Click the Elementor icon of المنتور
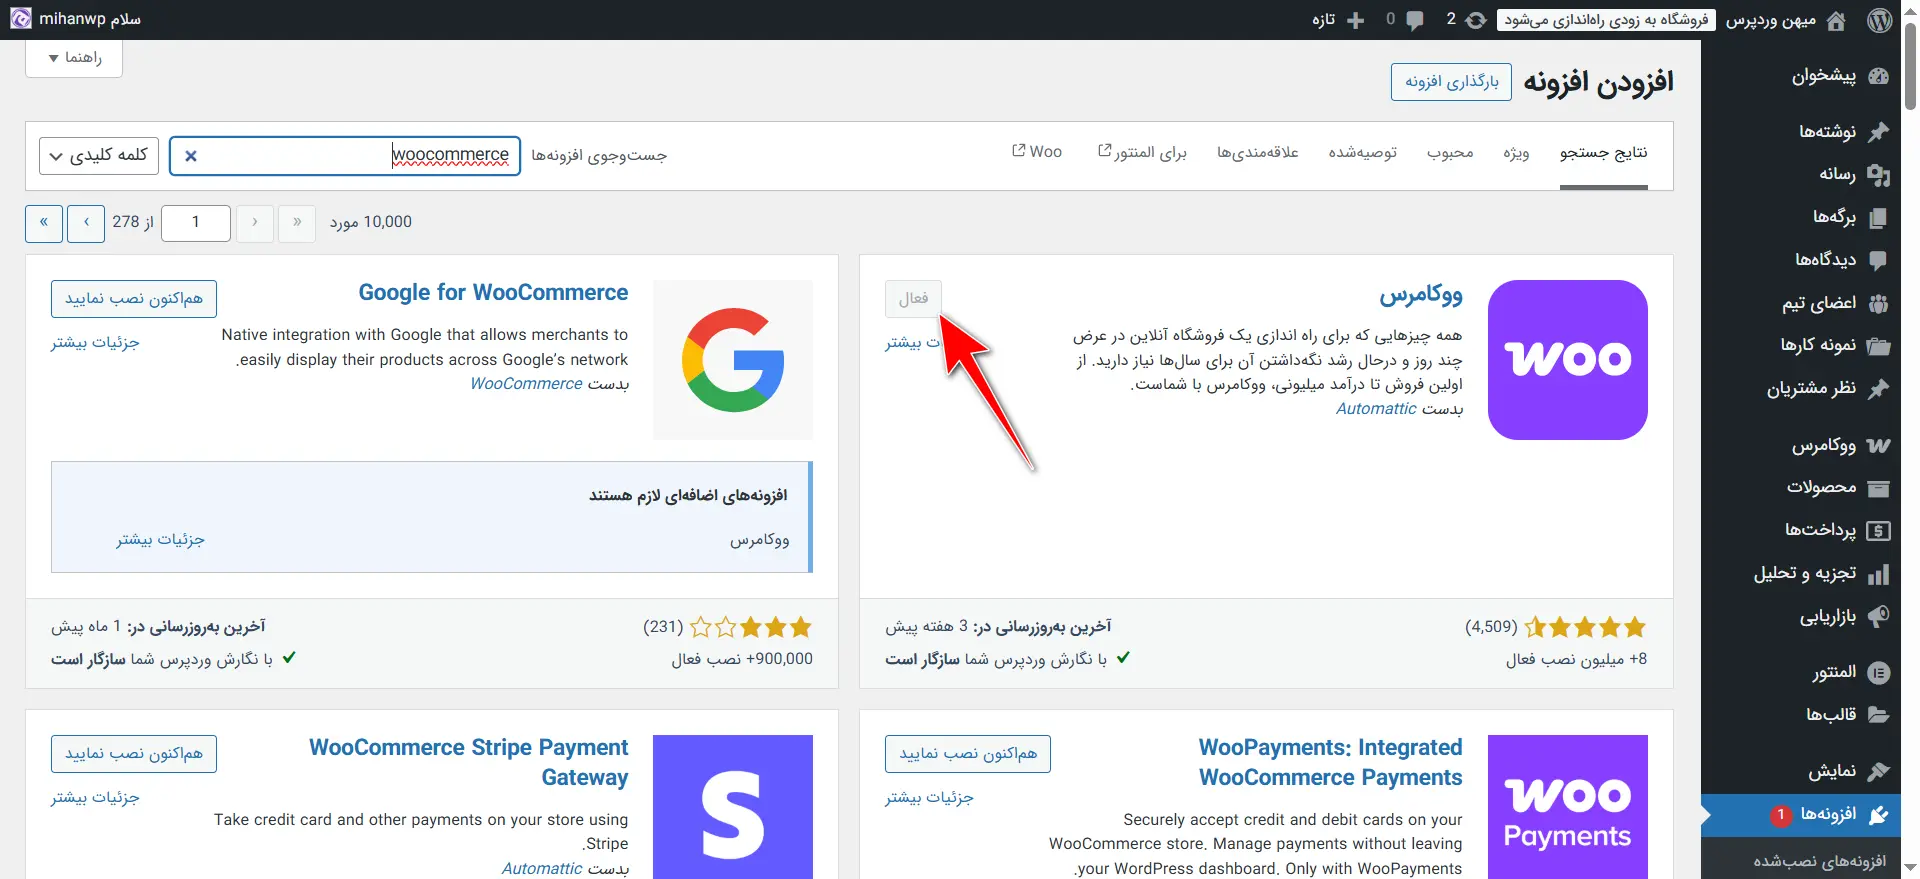The image size is (1920, 879). tap(1878, 673)
